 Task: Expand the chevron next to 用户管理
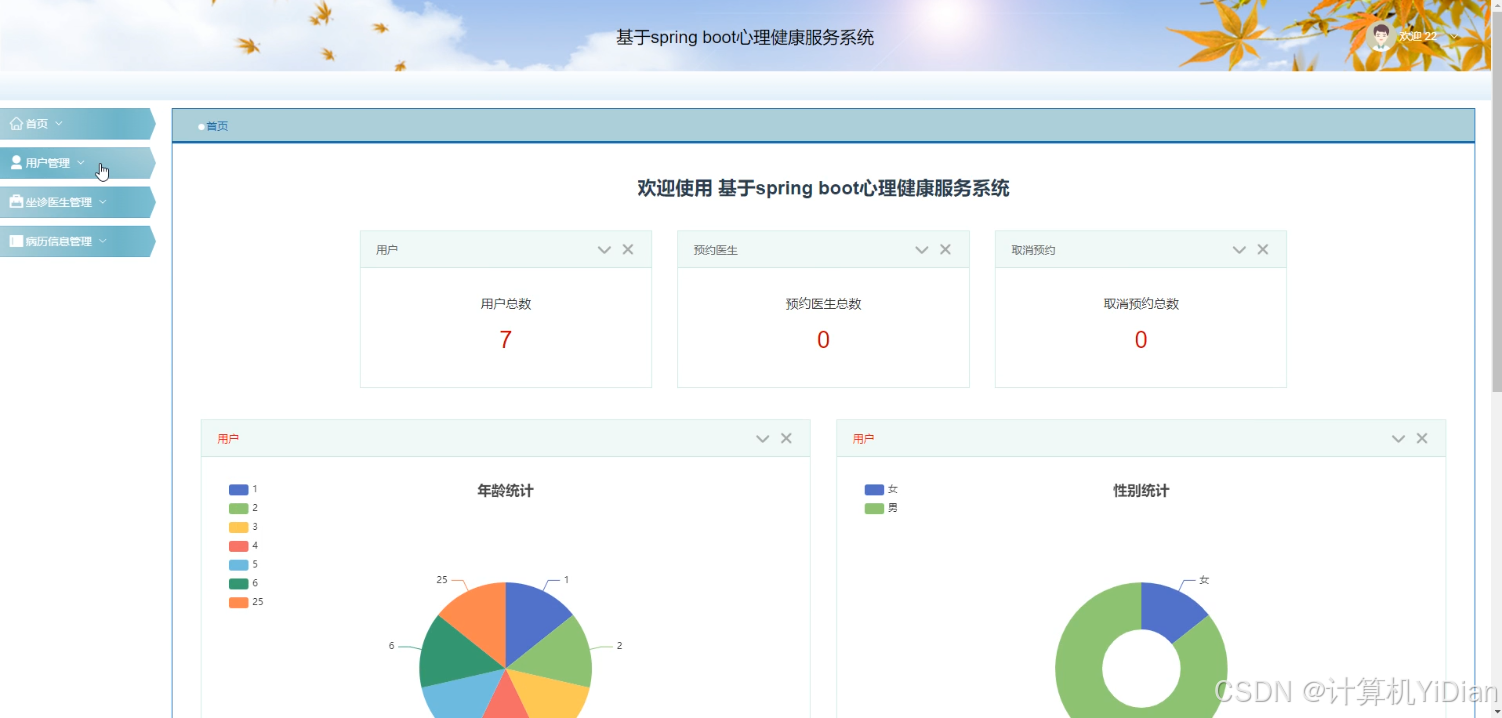coord(81,163)
